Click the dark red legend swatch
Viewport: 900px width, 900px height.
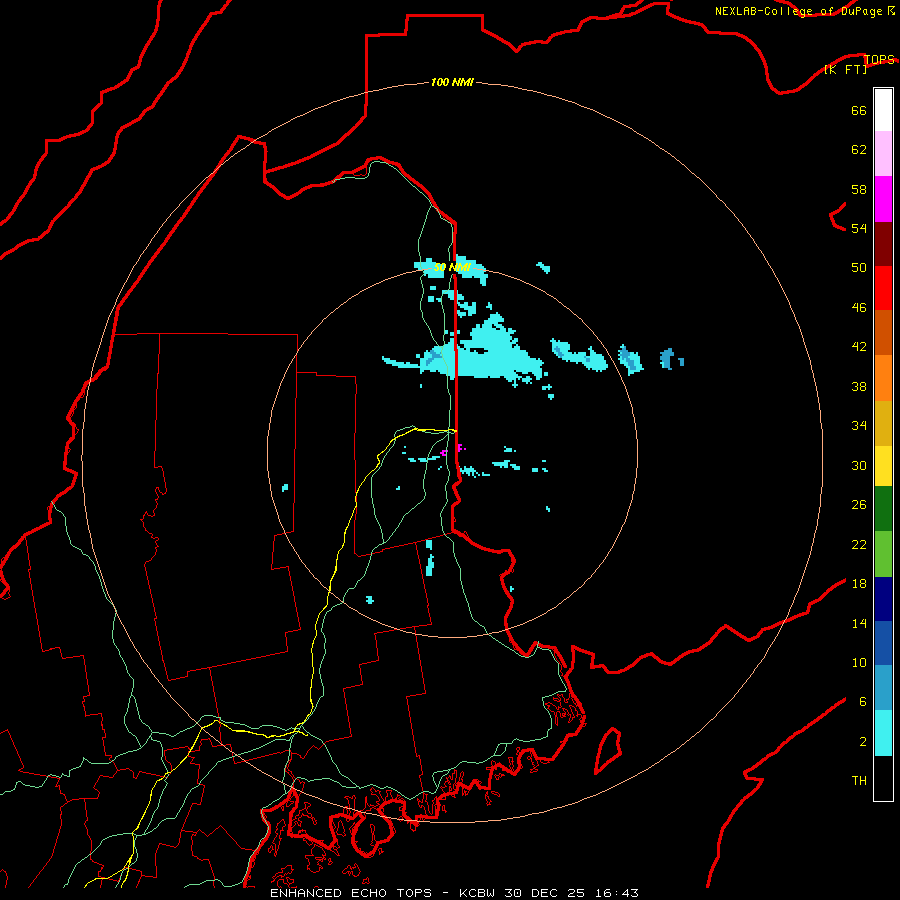pos(883,244)
